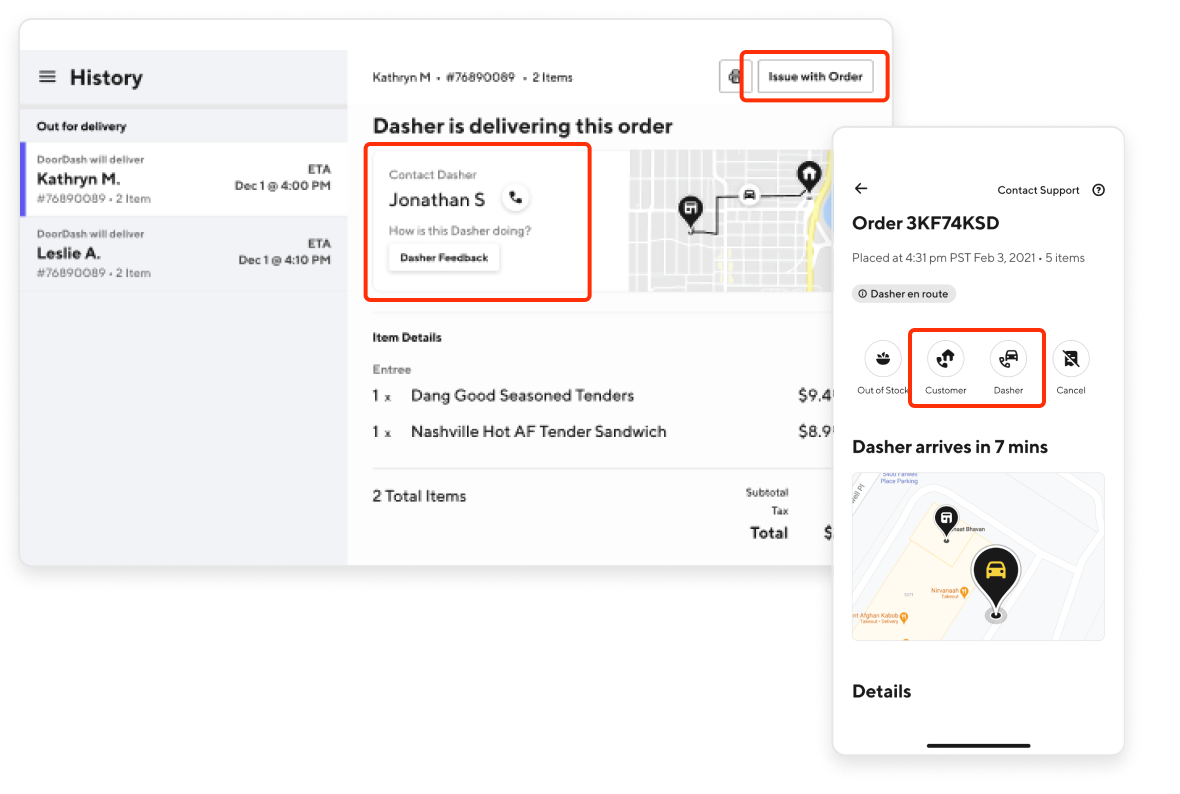Click the home destination pin on map
1180x794 pixels.
click(809, 176)
